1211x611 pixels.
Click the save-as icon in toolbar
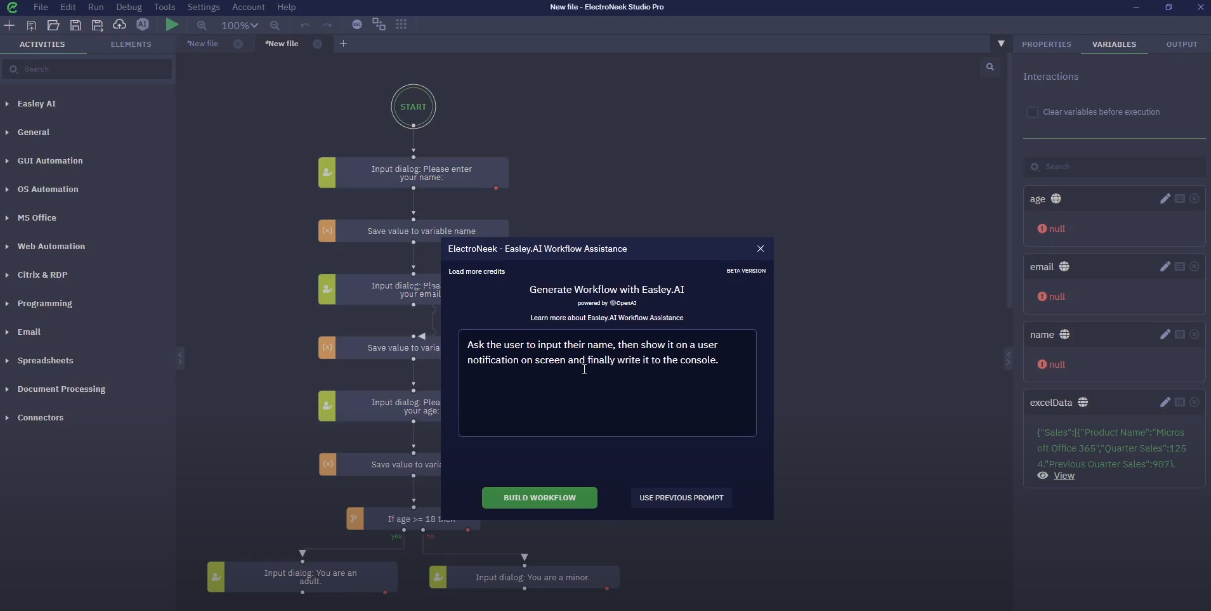(97, 25)
